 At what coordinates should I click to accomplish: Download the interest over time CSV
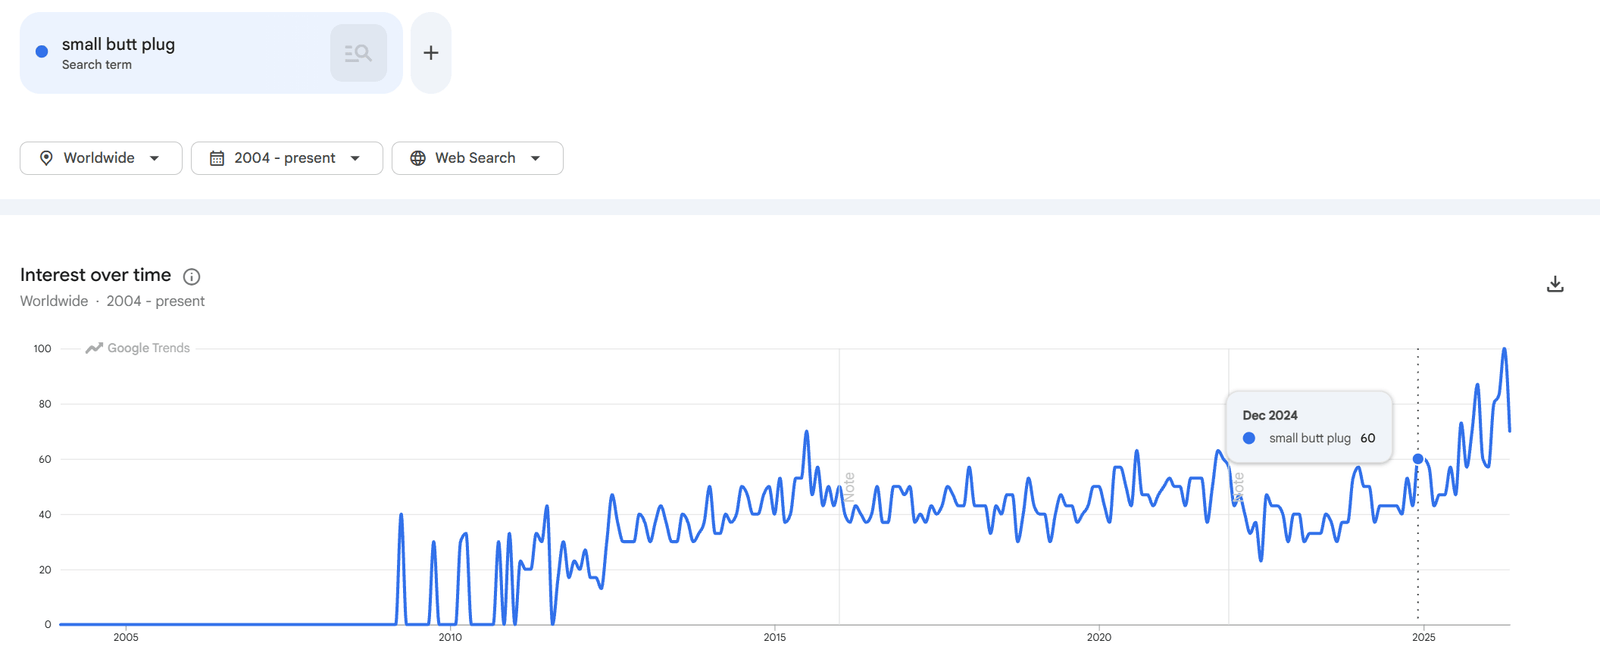tap(1555, 284)
